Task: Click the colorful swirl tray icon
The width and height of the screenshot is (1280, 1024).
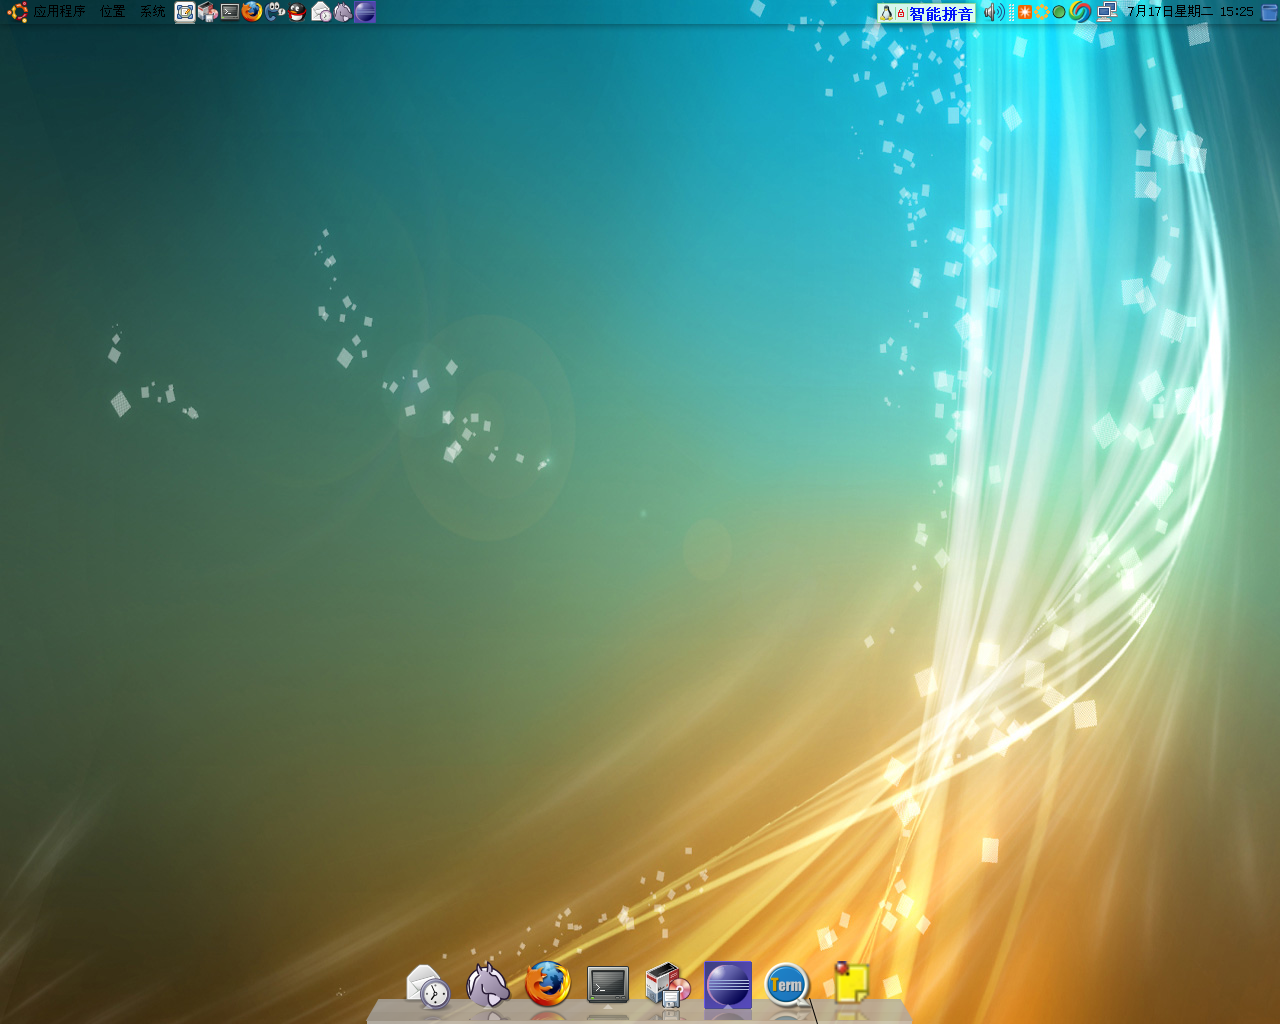Action: tap(1080, 12)
